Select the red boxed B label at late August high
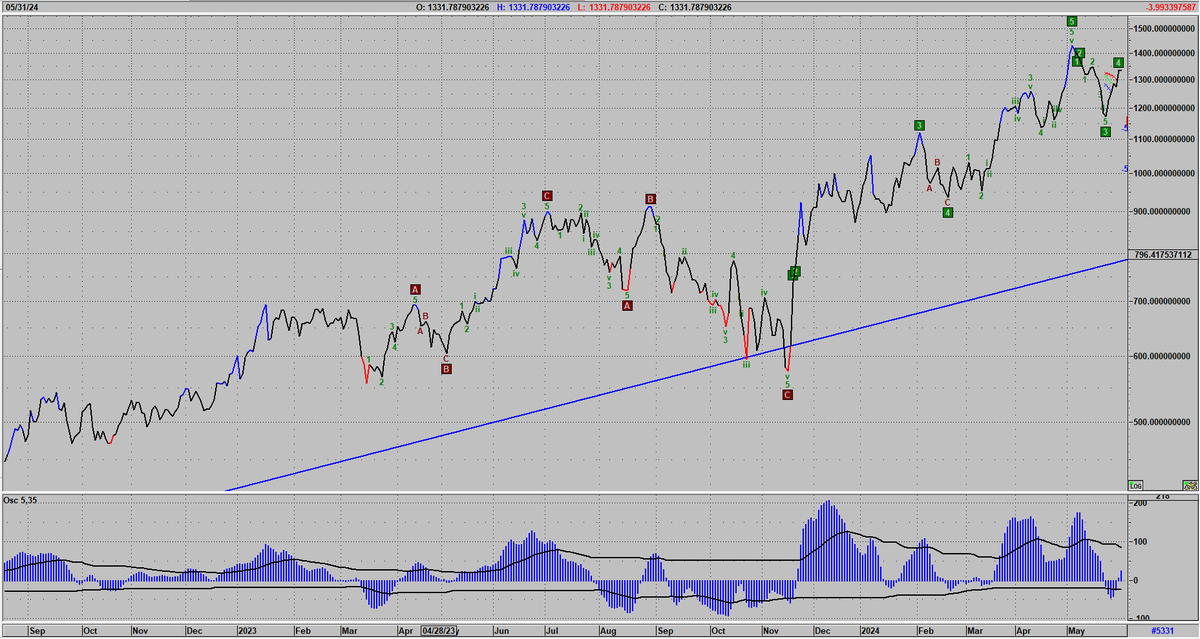The height and width of the screenshot is (639, 1200). (650, 199)
